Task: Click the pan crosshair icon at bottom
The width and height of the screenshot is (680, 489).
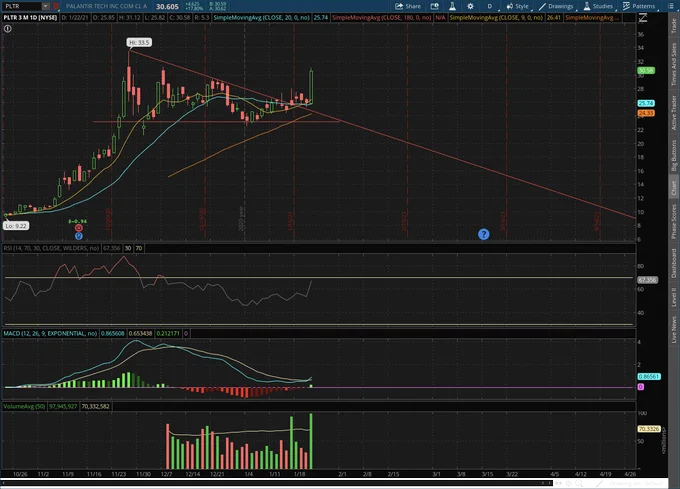Action: click(569, 483)
